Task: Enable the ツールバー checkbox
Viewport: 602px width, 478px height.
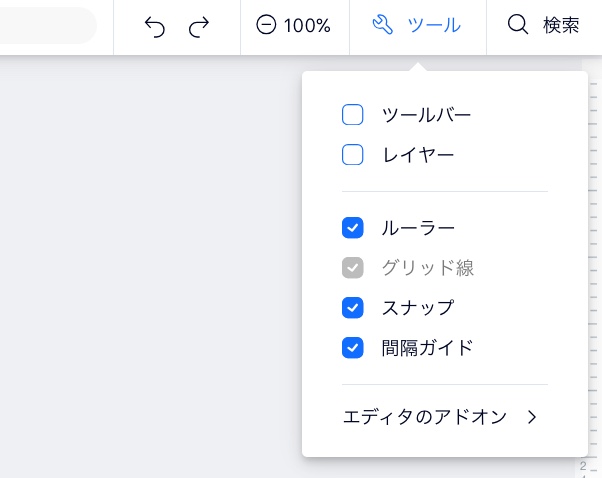Action: [352, 114]
